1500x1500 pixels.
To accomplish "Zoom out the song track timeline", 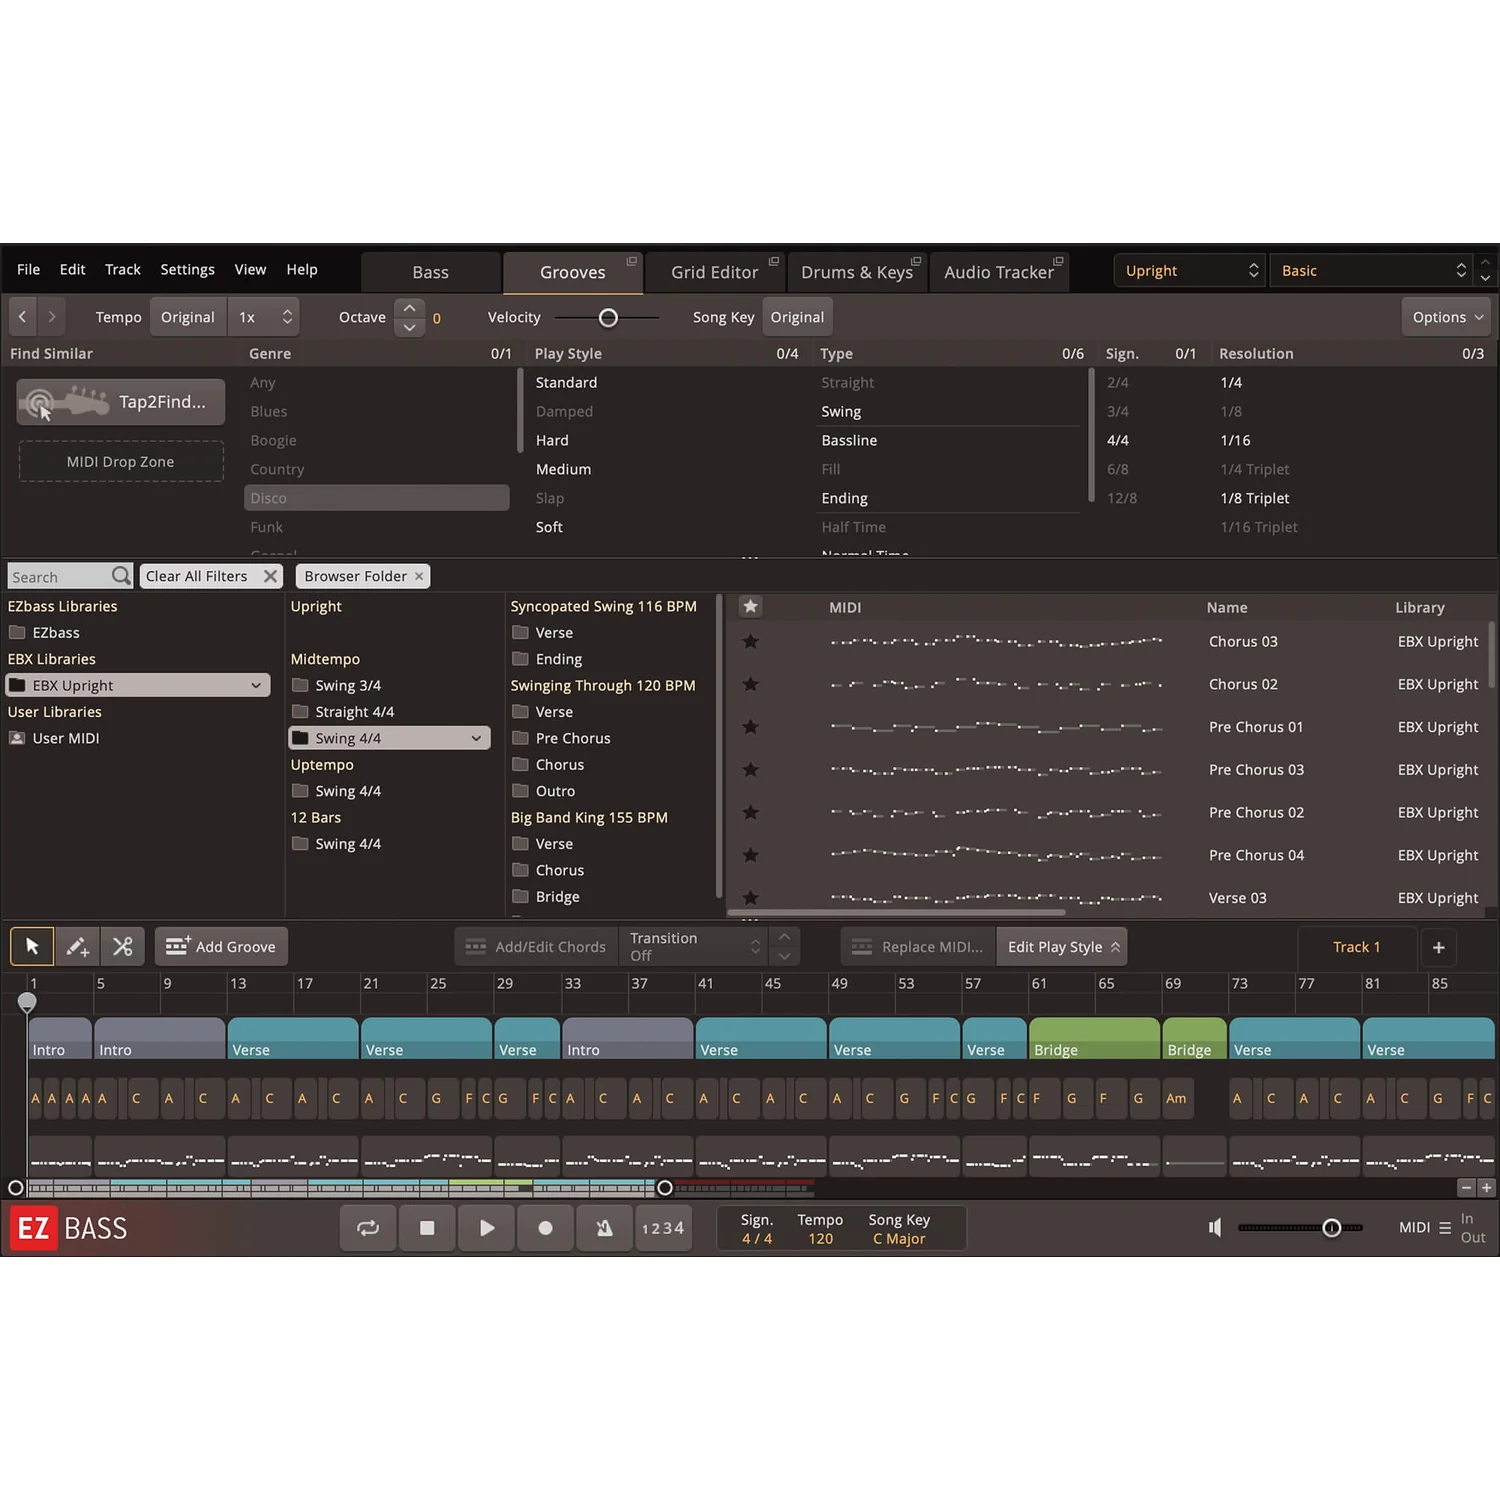I will pyautogui.click(x=1466, y=1188).
